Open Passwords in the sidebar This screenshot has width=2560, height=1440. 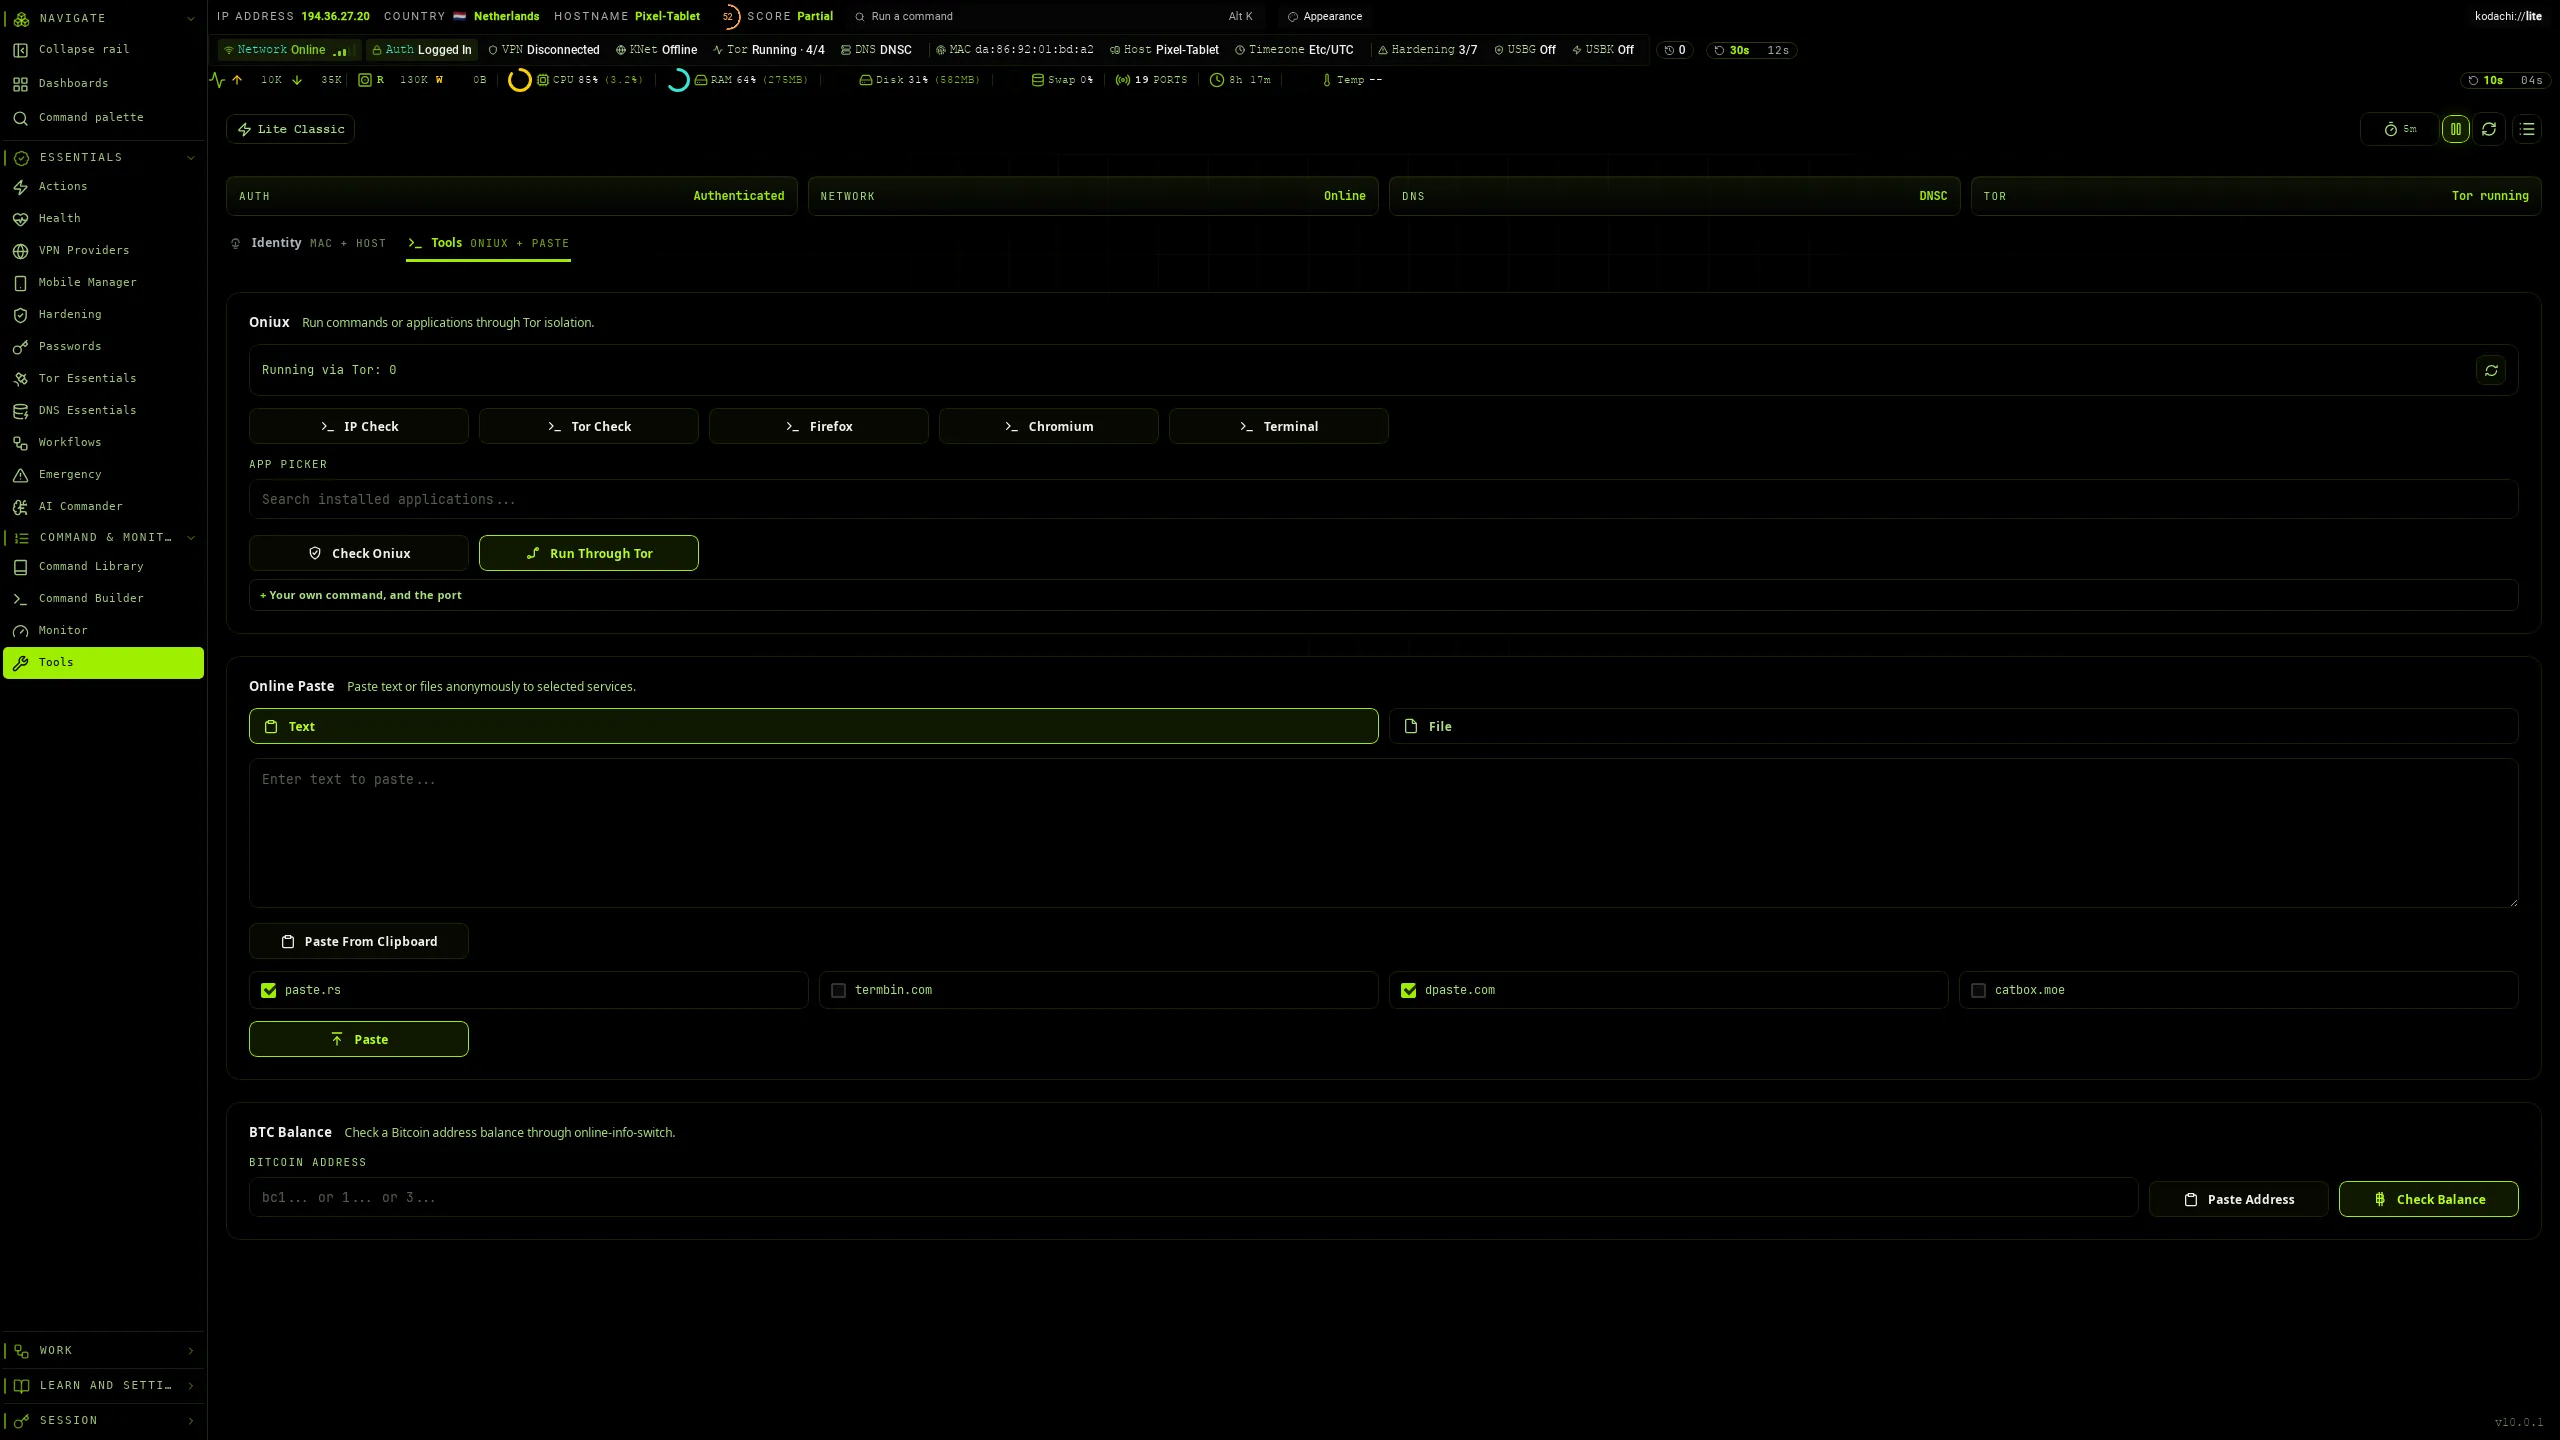(103, 346)
